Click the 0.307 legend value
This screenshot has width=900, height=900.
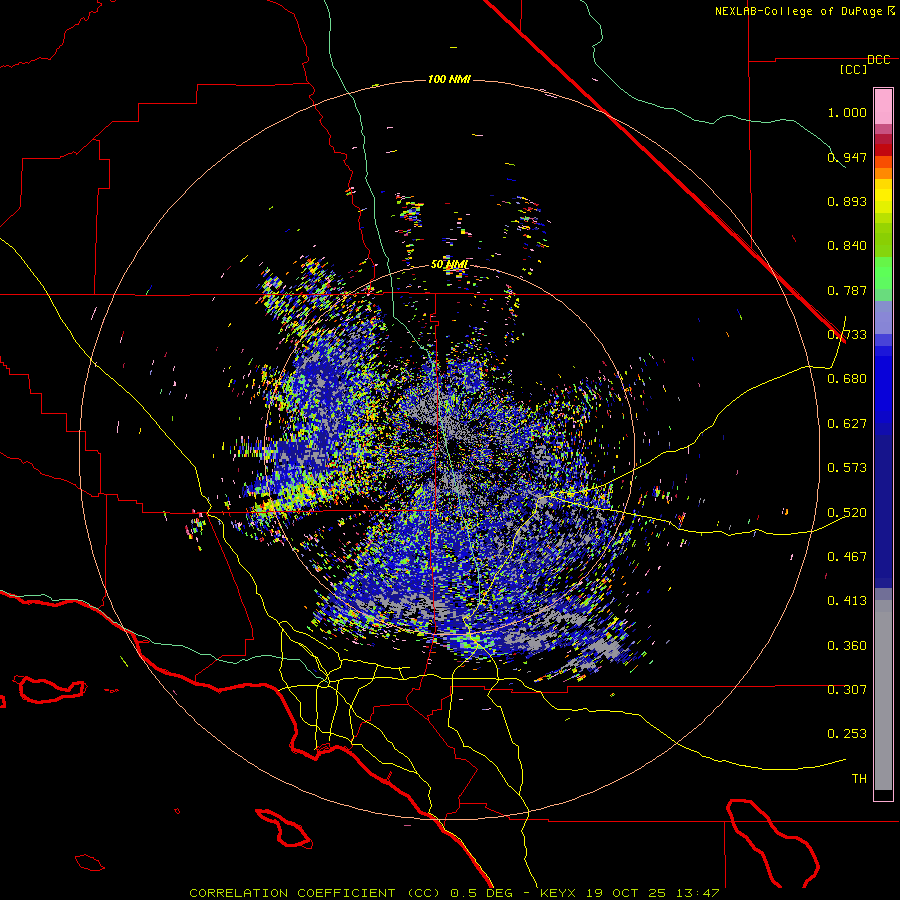(x=847, y=690)
